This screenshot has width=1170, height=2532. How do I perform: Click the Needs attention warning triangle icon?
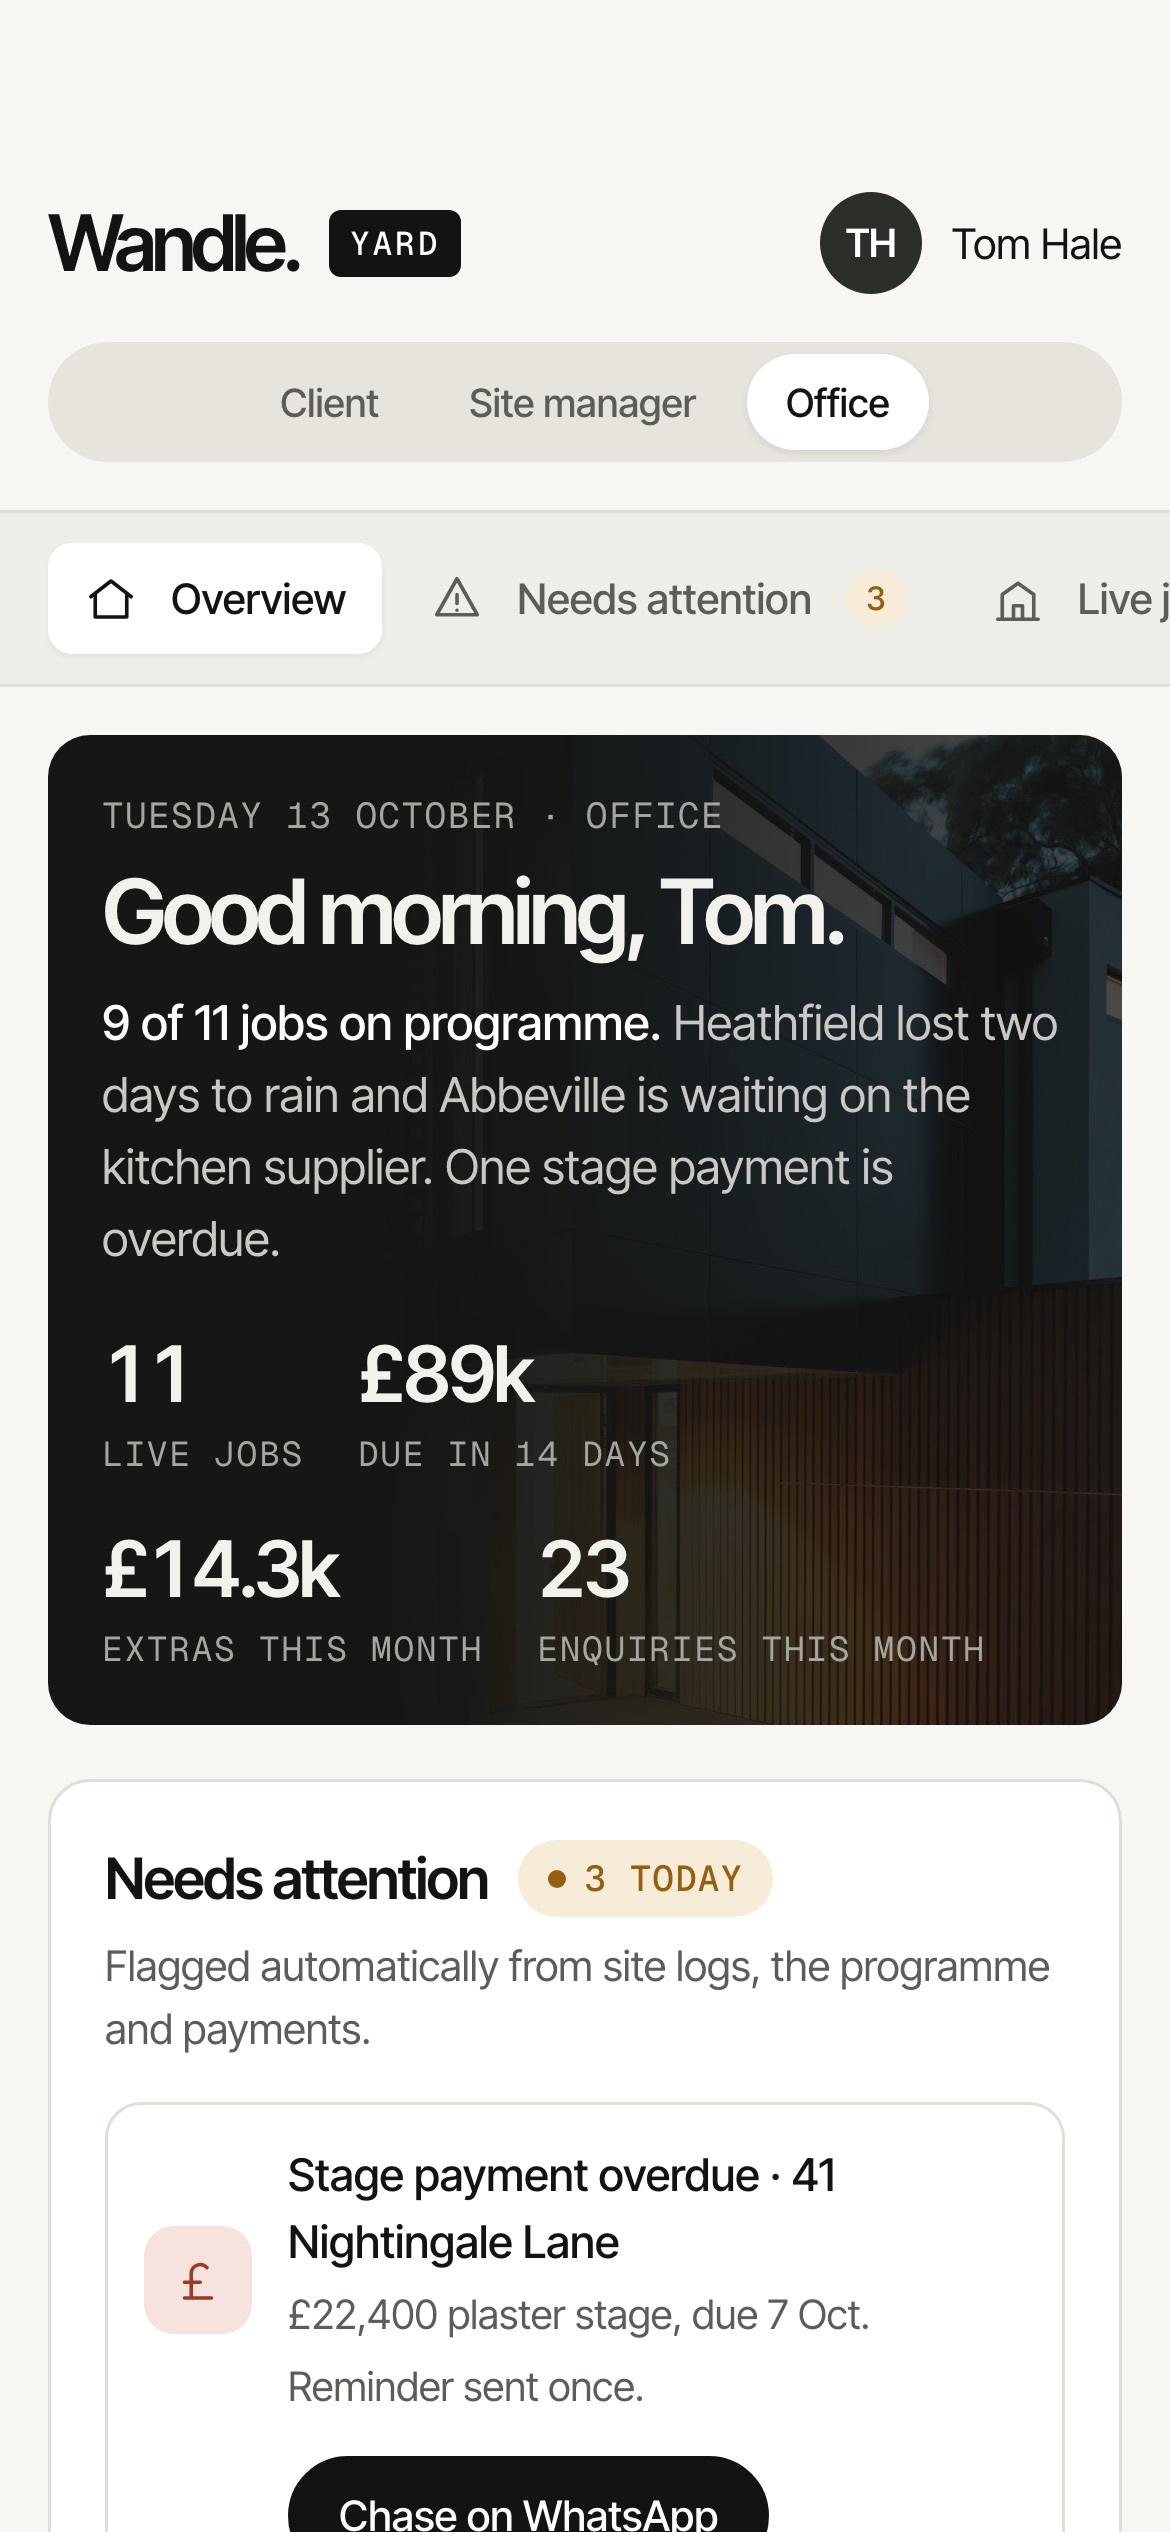coord(457,598)
